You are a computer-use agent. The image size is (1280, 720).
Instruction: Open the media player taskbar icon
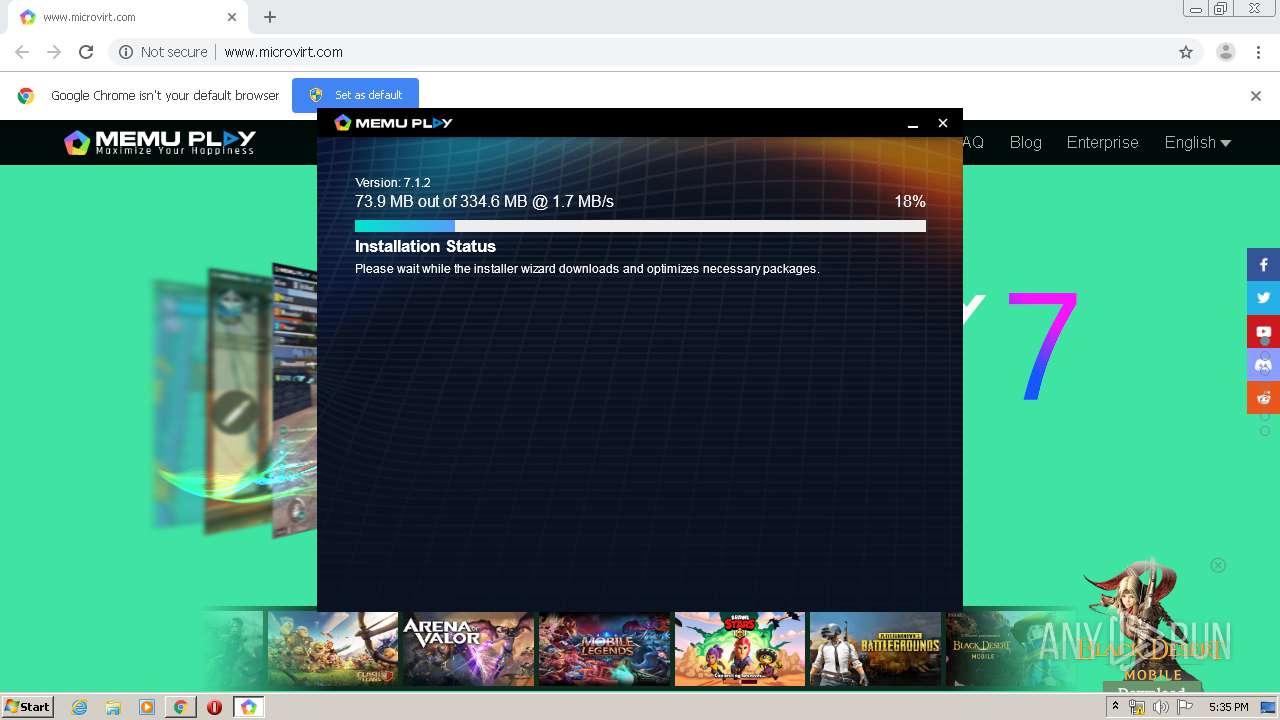[147, 707]
